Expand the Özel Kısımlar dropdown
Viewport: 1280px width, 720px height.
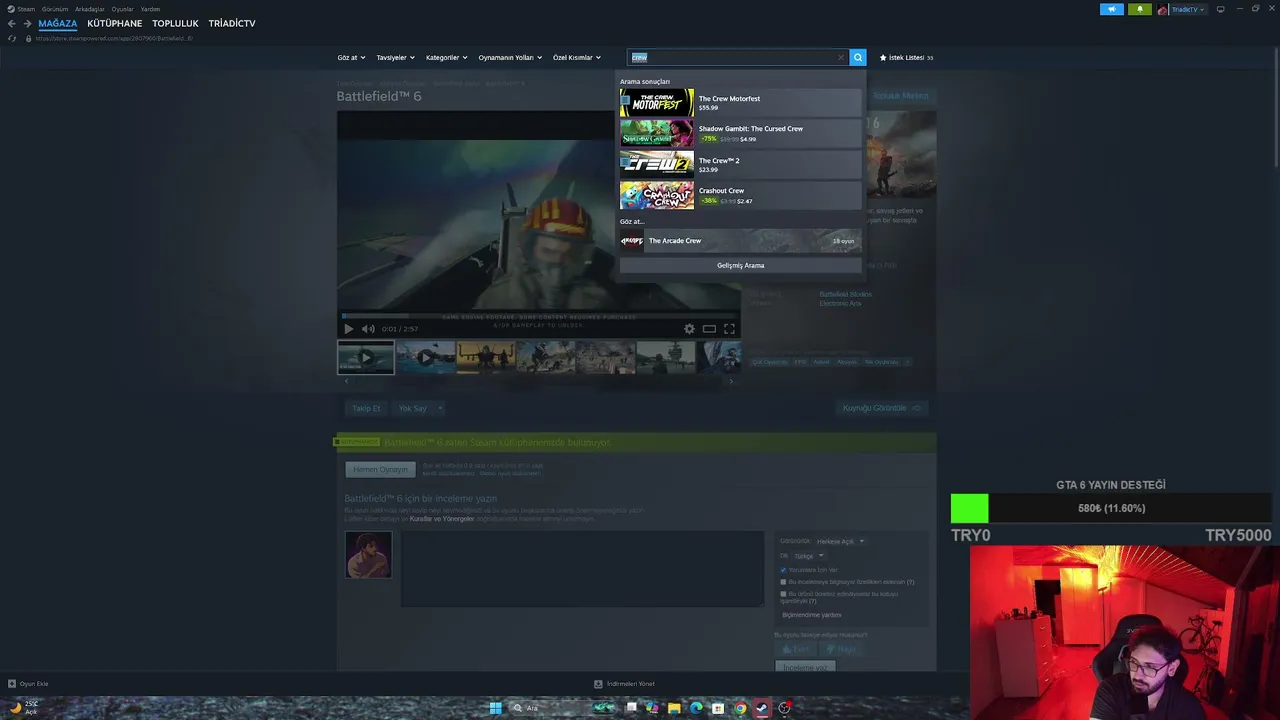[577, 57]
